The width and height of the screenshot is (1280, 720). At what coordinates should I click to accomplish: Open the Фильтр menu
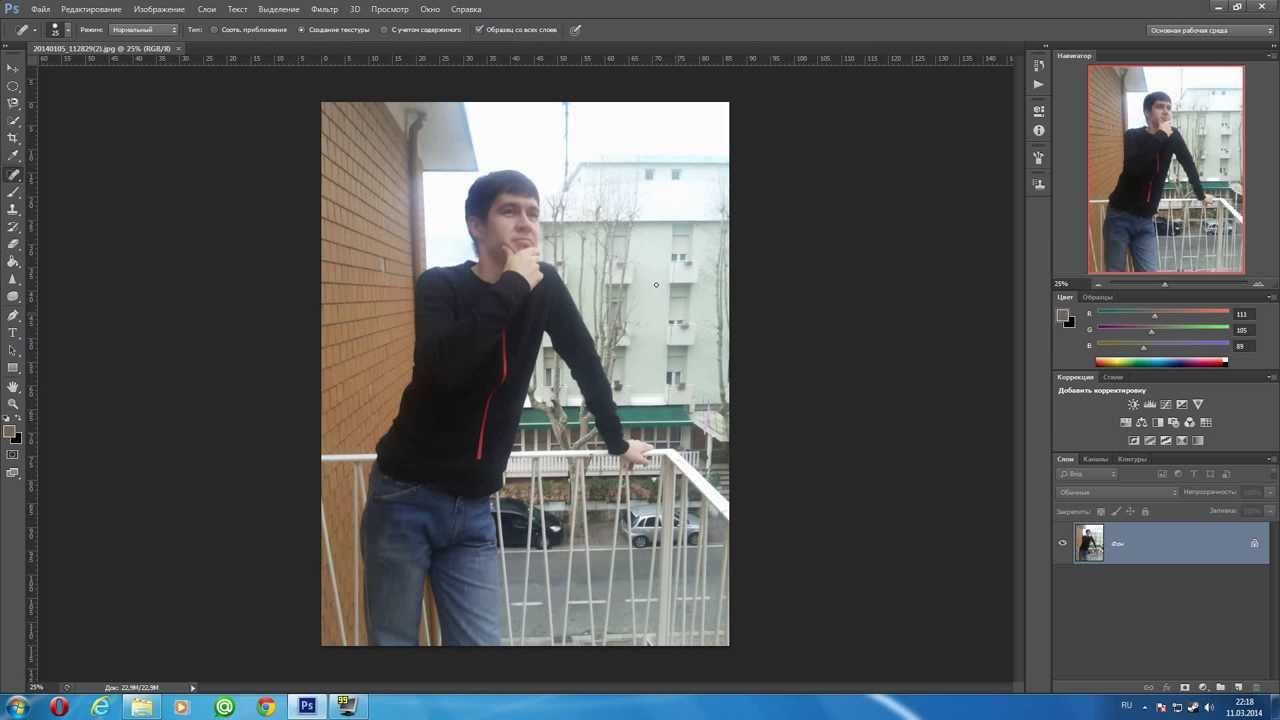click(x=324, y=9)
